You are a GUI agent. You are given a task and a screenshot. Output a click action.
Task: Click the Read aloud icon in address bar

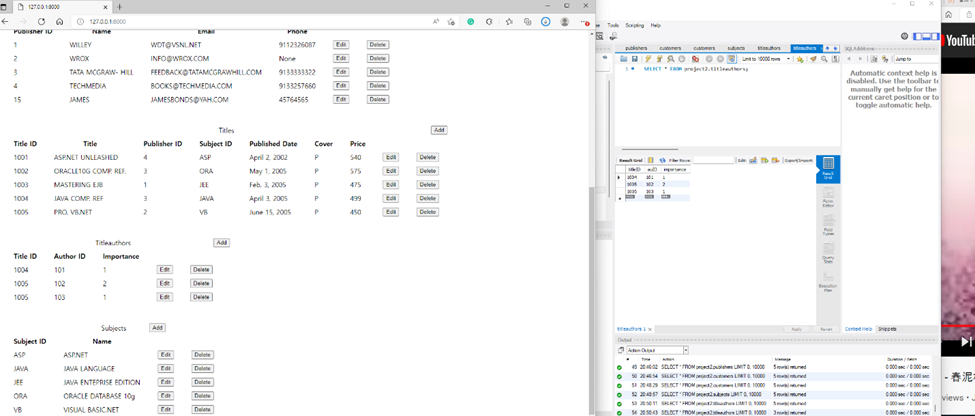[x=436, y=21]
